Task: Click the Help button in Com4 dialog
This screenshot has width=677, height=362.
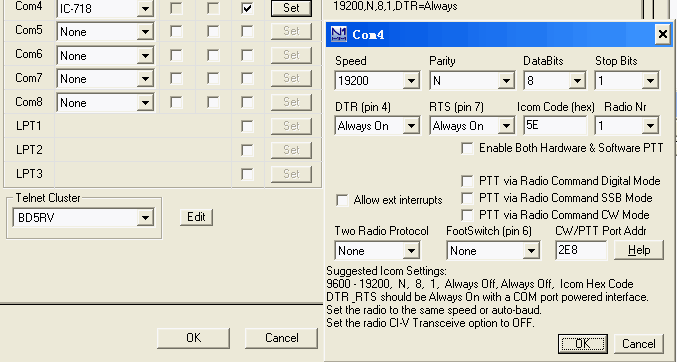Action: click(639, 250)
